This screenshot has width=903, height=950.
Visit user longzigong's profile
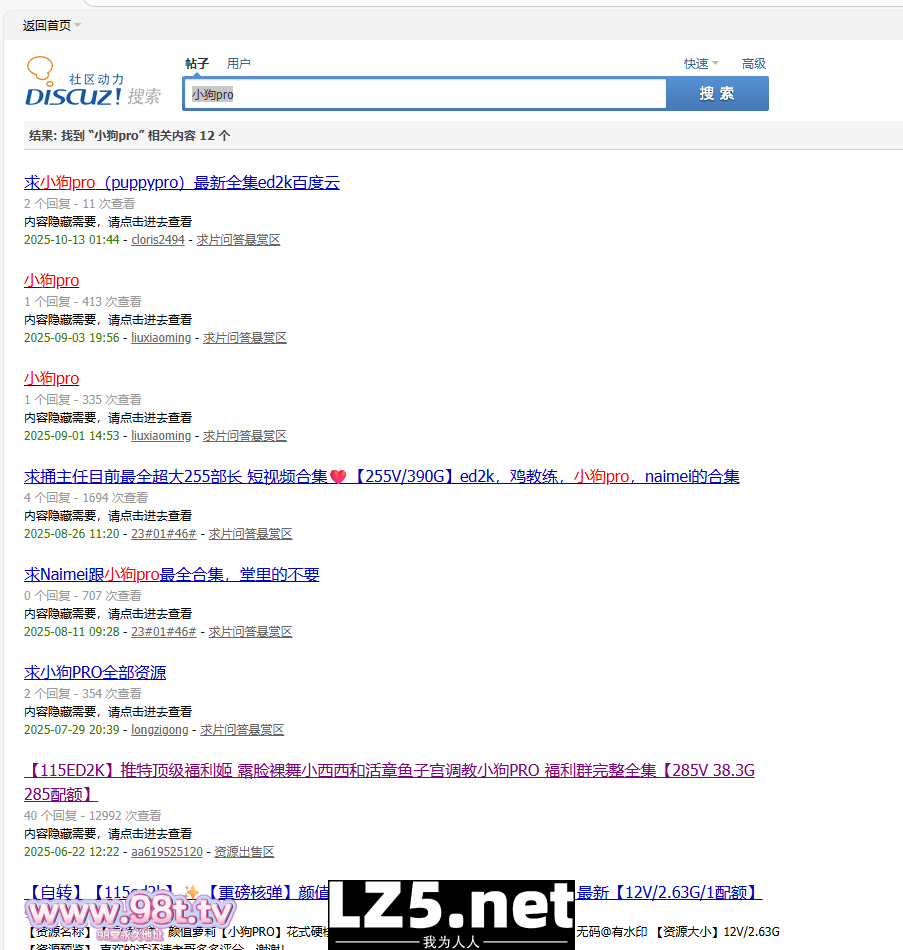pyautogui.click(x=160, y=729)
